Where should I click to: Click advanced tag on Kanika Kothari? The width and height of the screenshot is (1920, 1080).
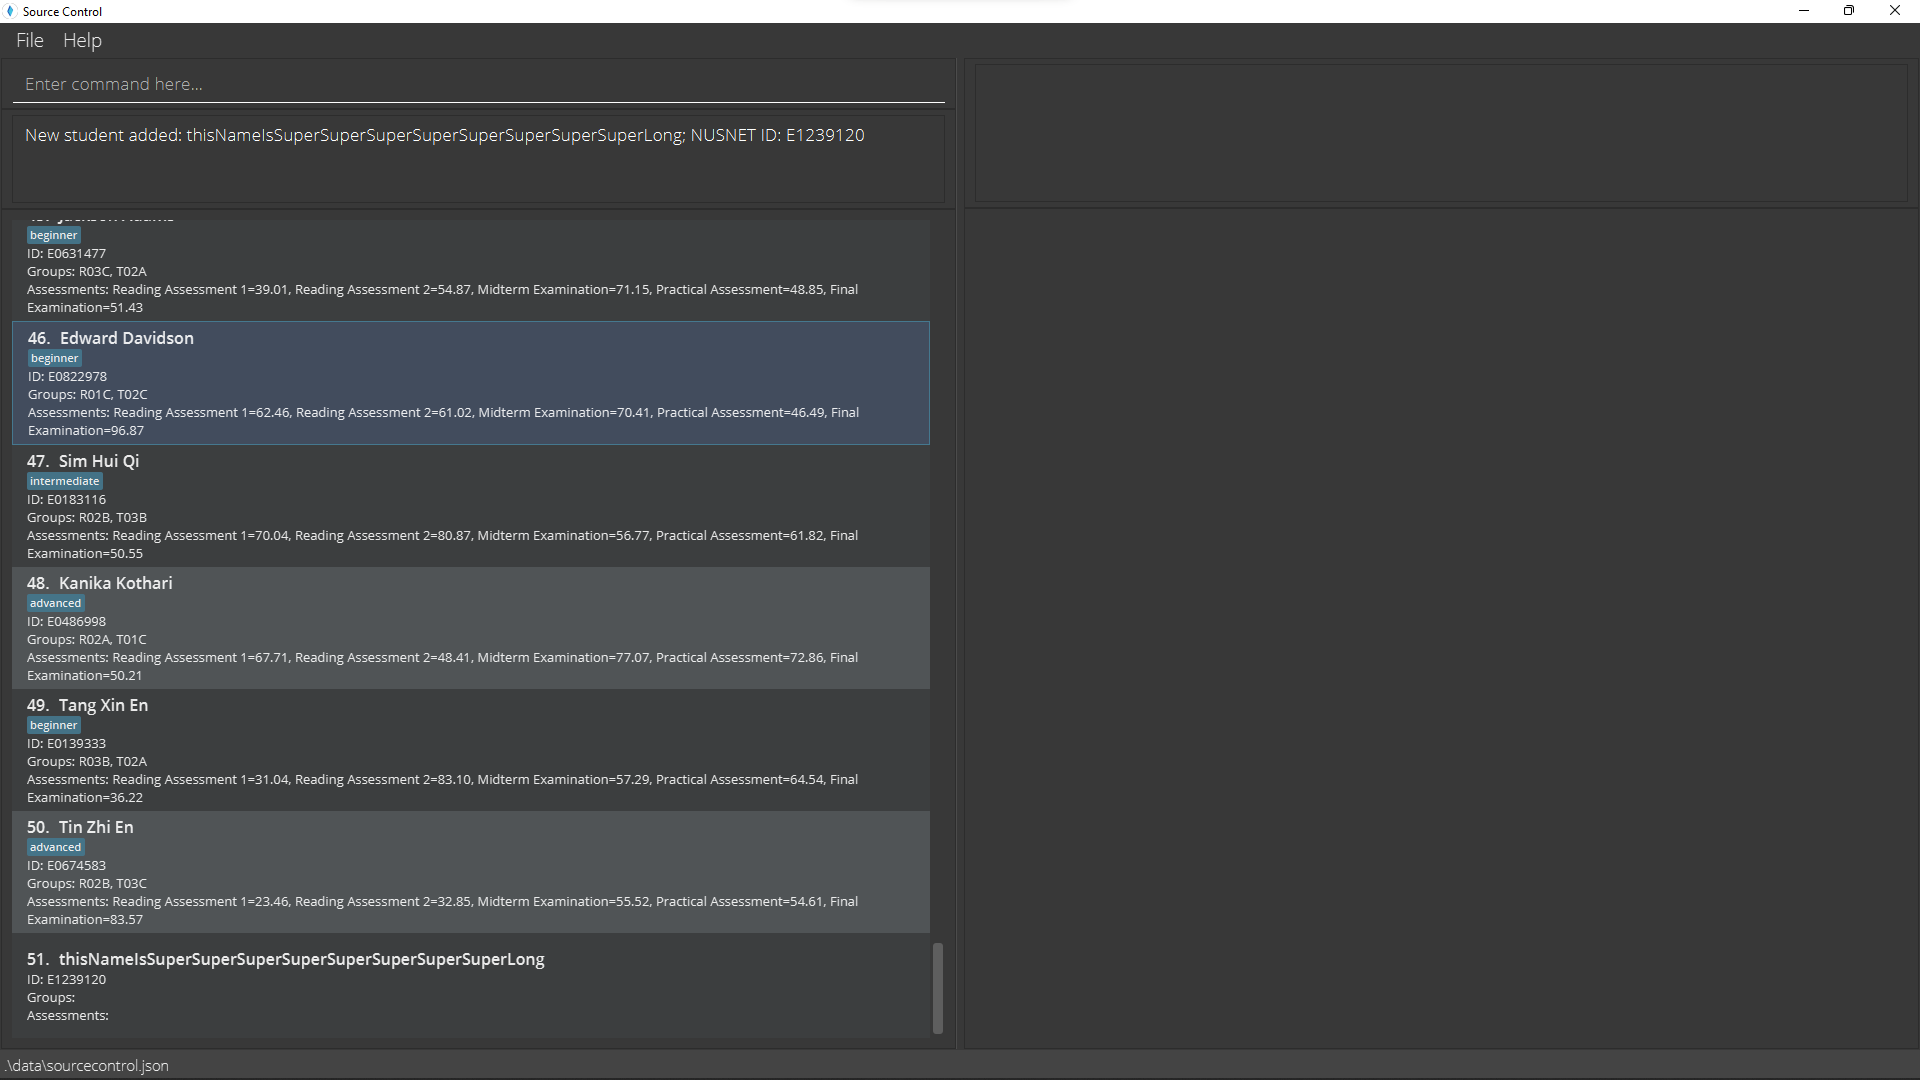55,603
